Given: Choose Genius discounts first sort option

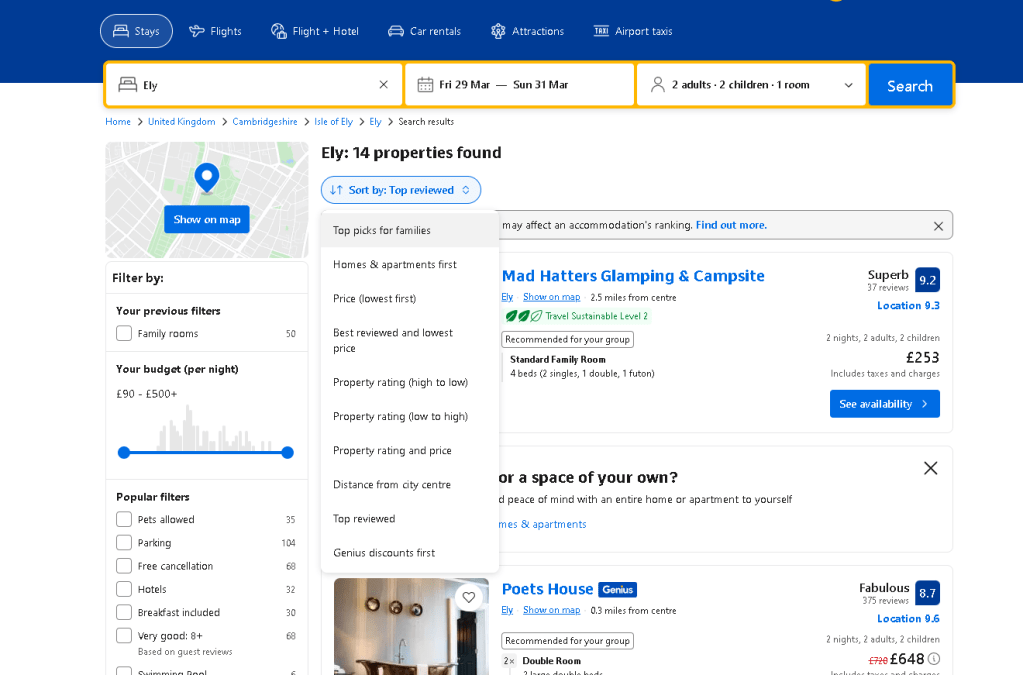Looking at the screenshot, I should tap(410, 552).
